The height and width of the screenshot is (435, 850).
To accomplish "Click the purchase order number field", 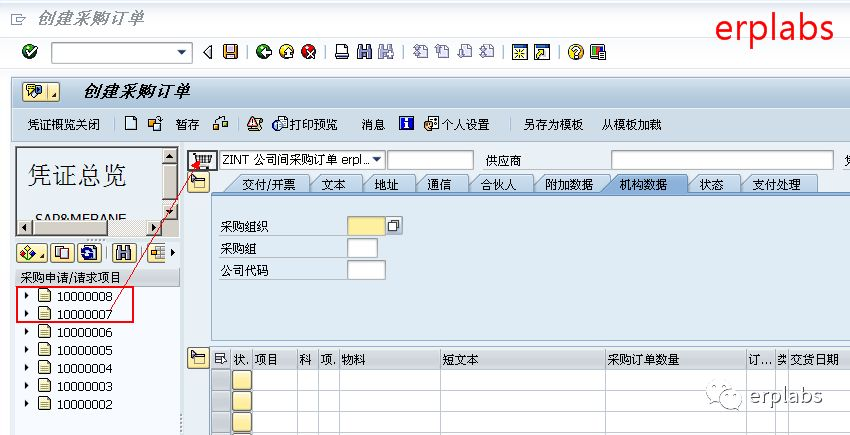I will click(430, 161).
